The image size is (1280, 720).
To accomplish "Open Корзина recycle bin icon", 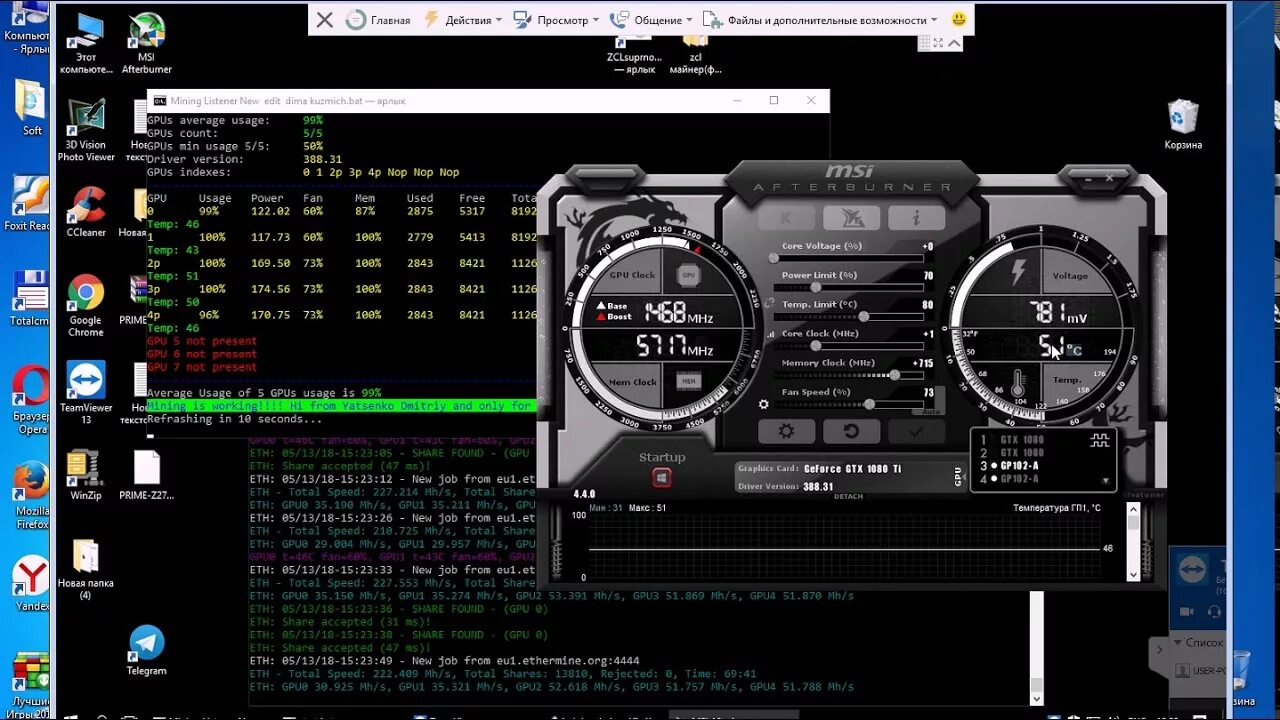I will [x=1183, y=124].
